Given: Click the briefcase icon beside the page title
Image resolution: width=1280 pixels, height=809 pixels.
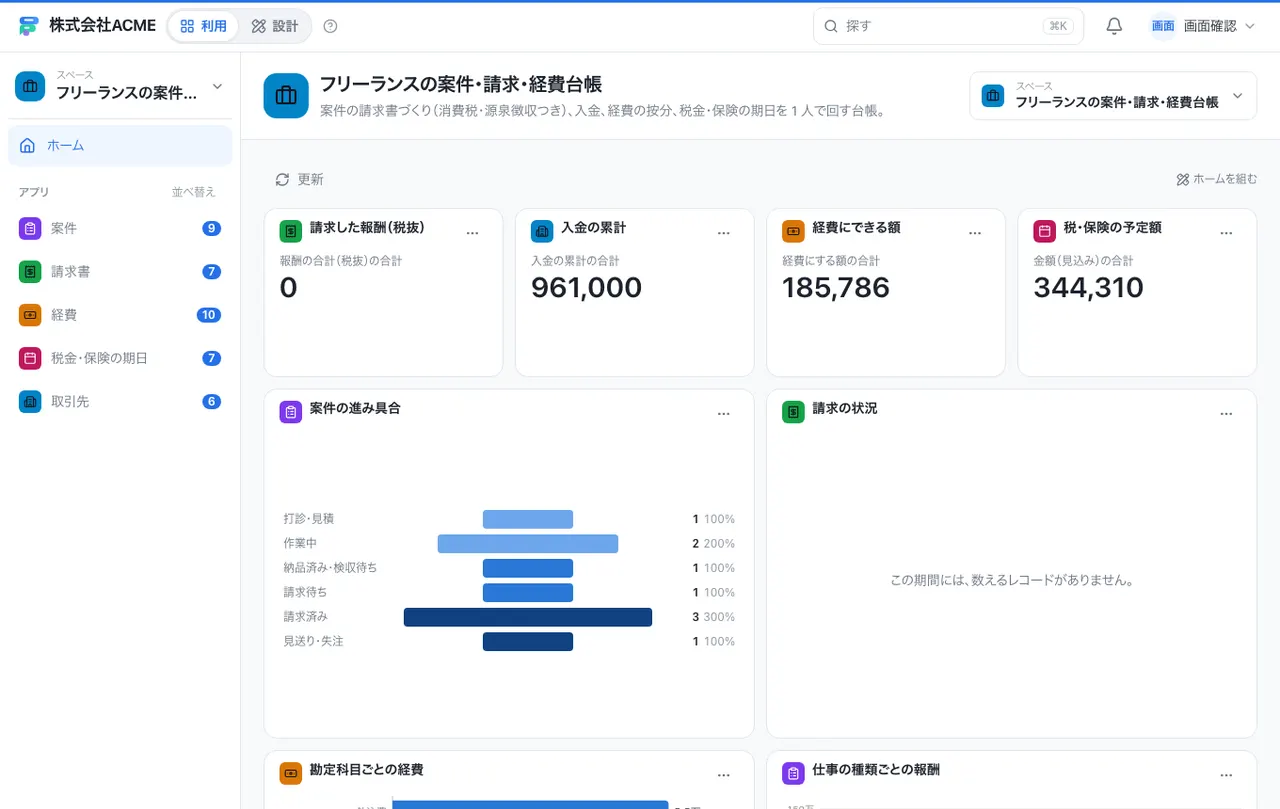Looking at the screenshot, I should (x=286, y=96).
